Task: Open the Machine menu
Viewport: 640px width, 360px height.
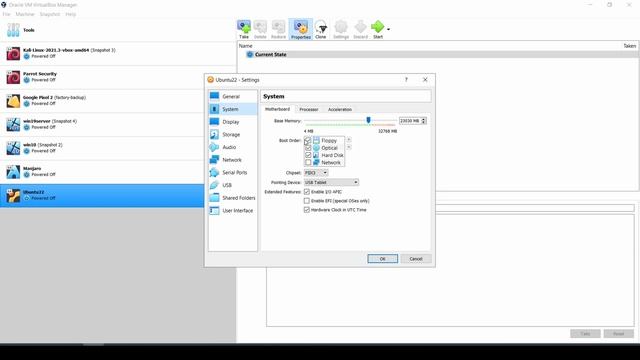Action: coord(25,14)
